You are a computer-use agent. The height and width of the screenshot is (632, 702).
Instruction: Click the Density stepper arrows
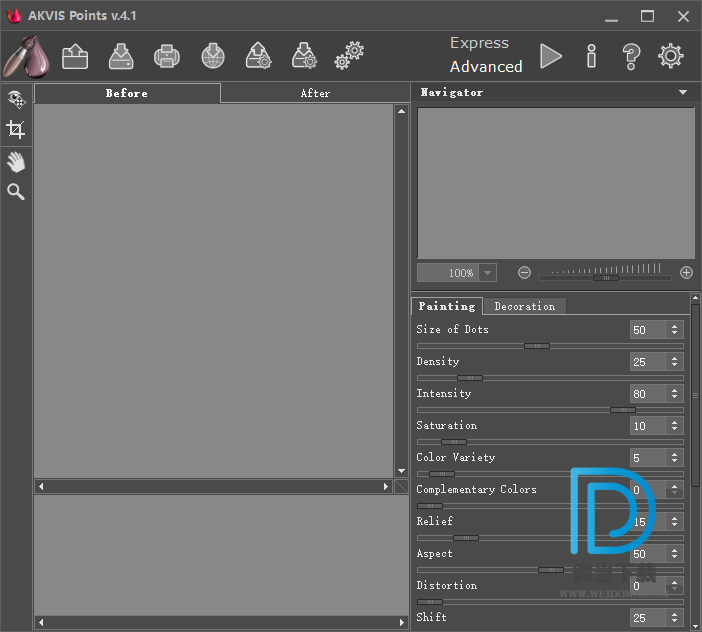point(674,362)
